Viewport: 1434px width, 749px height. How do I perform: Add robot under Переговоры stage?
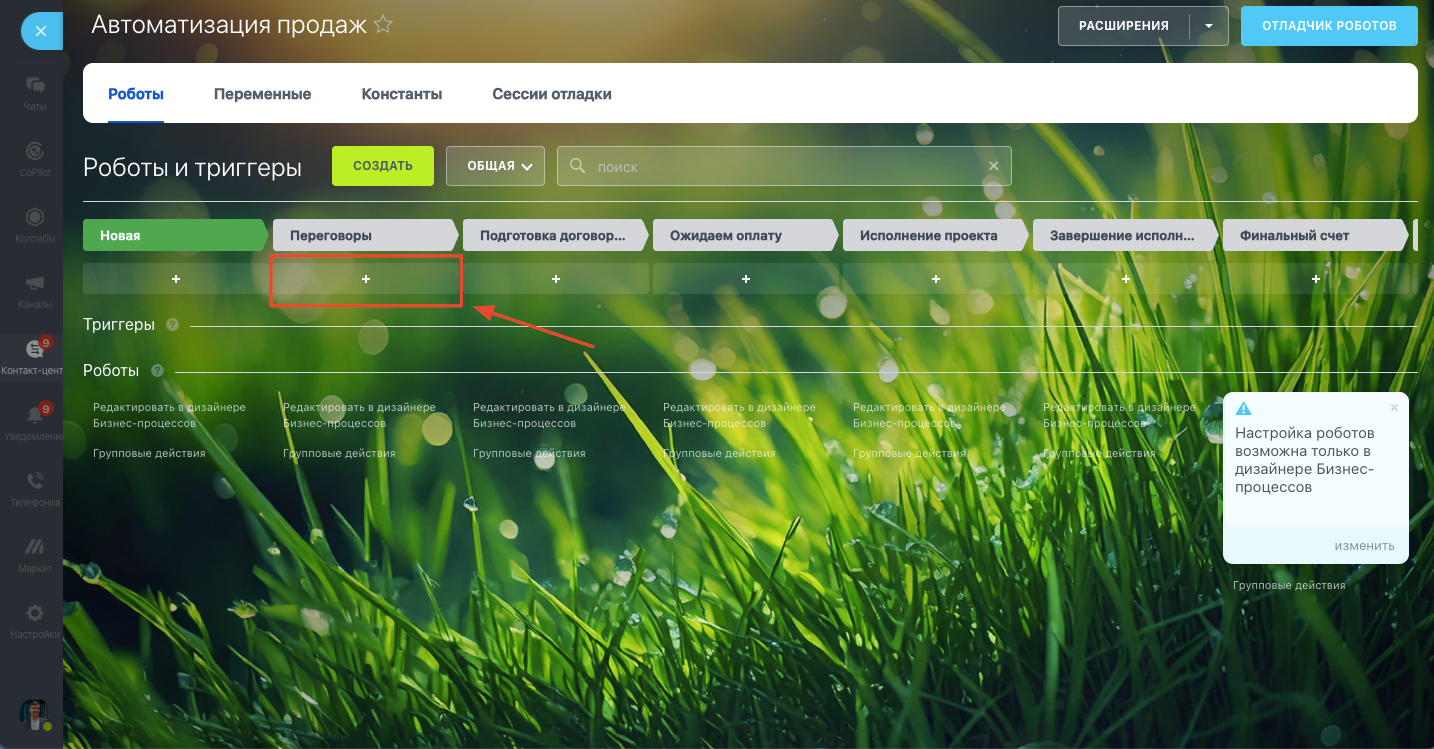coord(366,279)
